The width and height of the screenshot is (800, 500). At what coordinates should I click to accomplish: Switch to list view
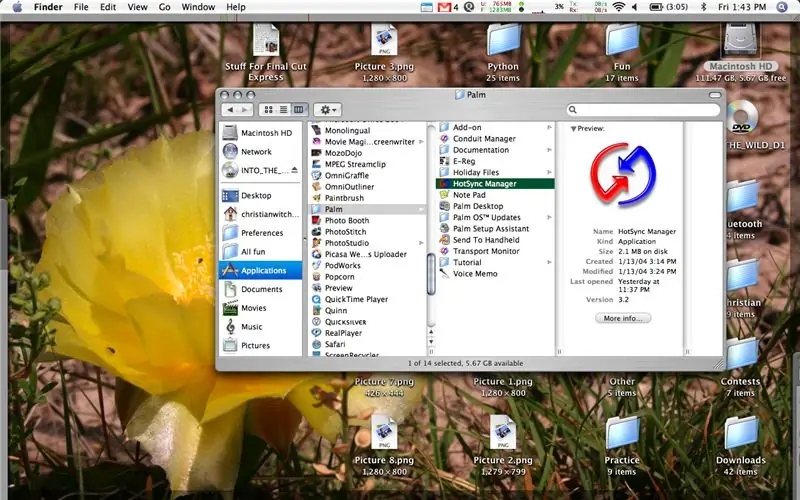(284, 110)
